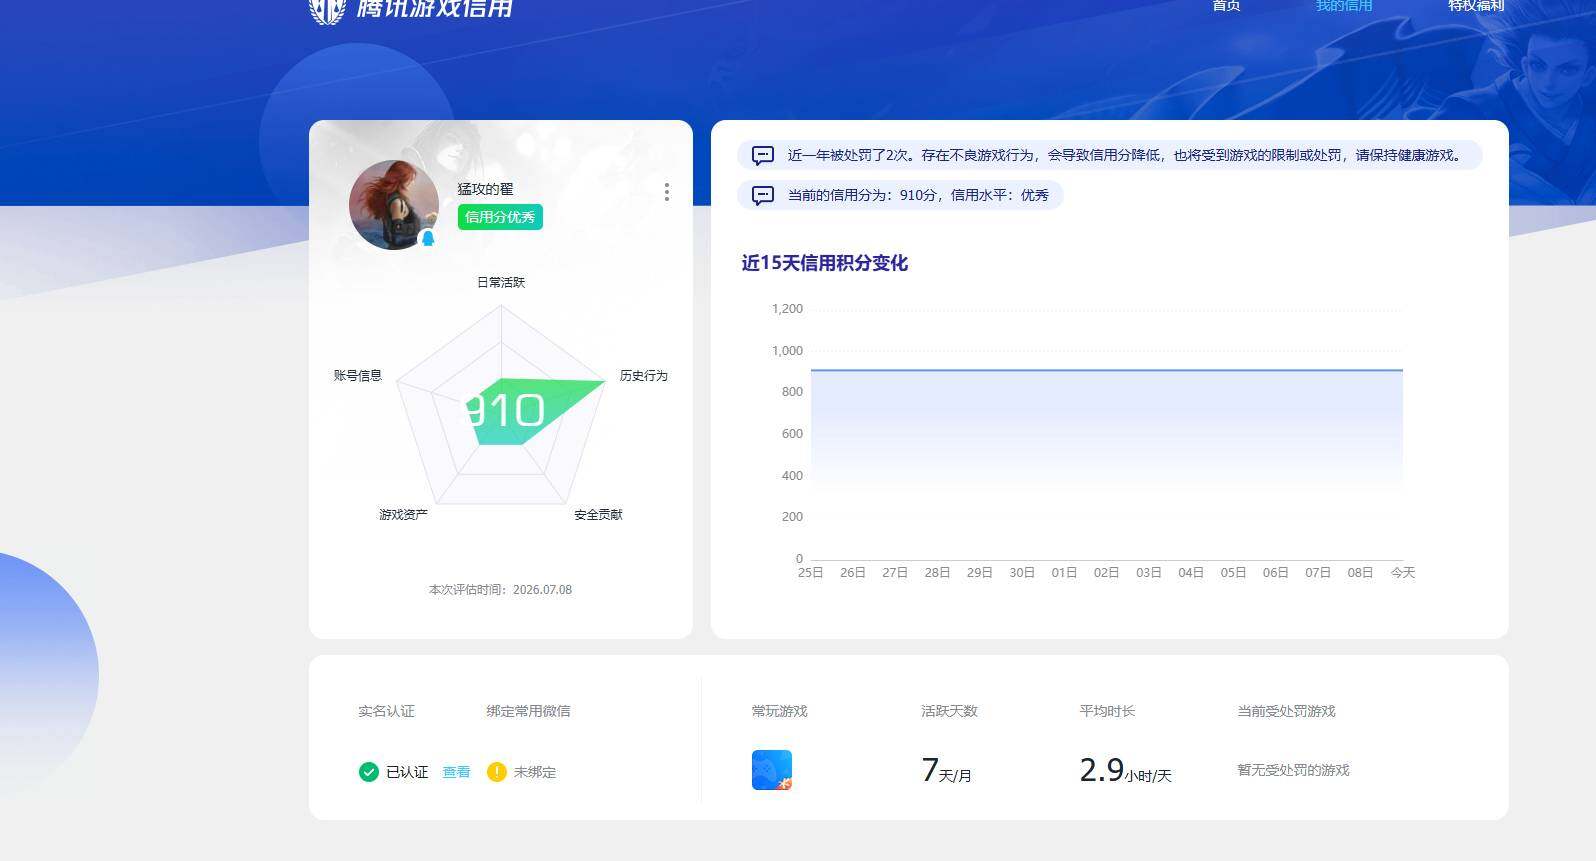Open the 我的信用 nav tab
Image resolution: width=1596 pixels, height=861 pixels.
point(1344,6)
